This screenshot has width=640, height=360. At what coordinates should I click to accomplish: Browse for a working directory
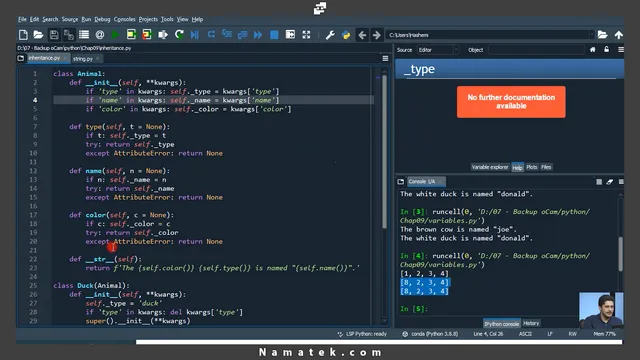[x=602, y=35]
